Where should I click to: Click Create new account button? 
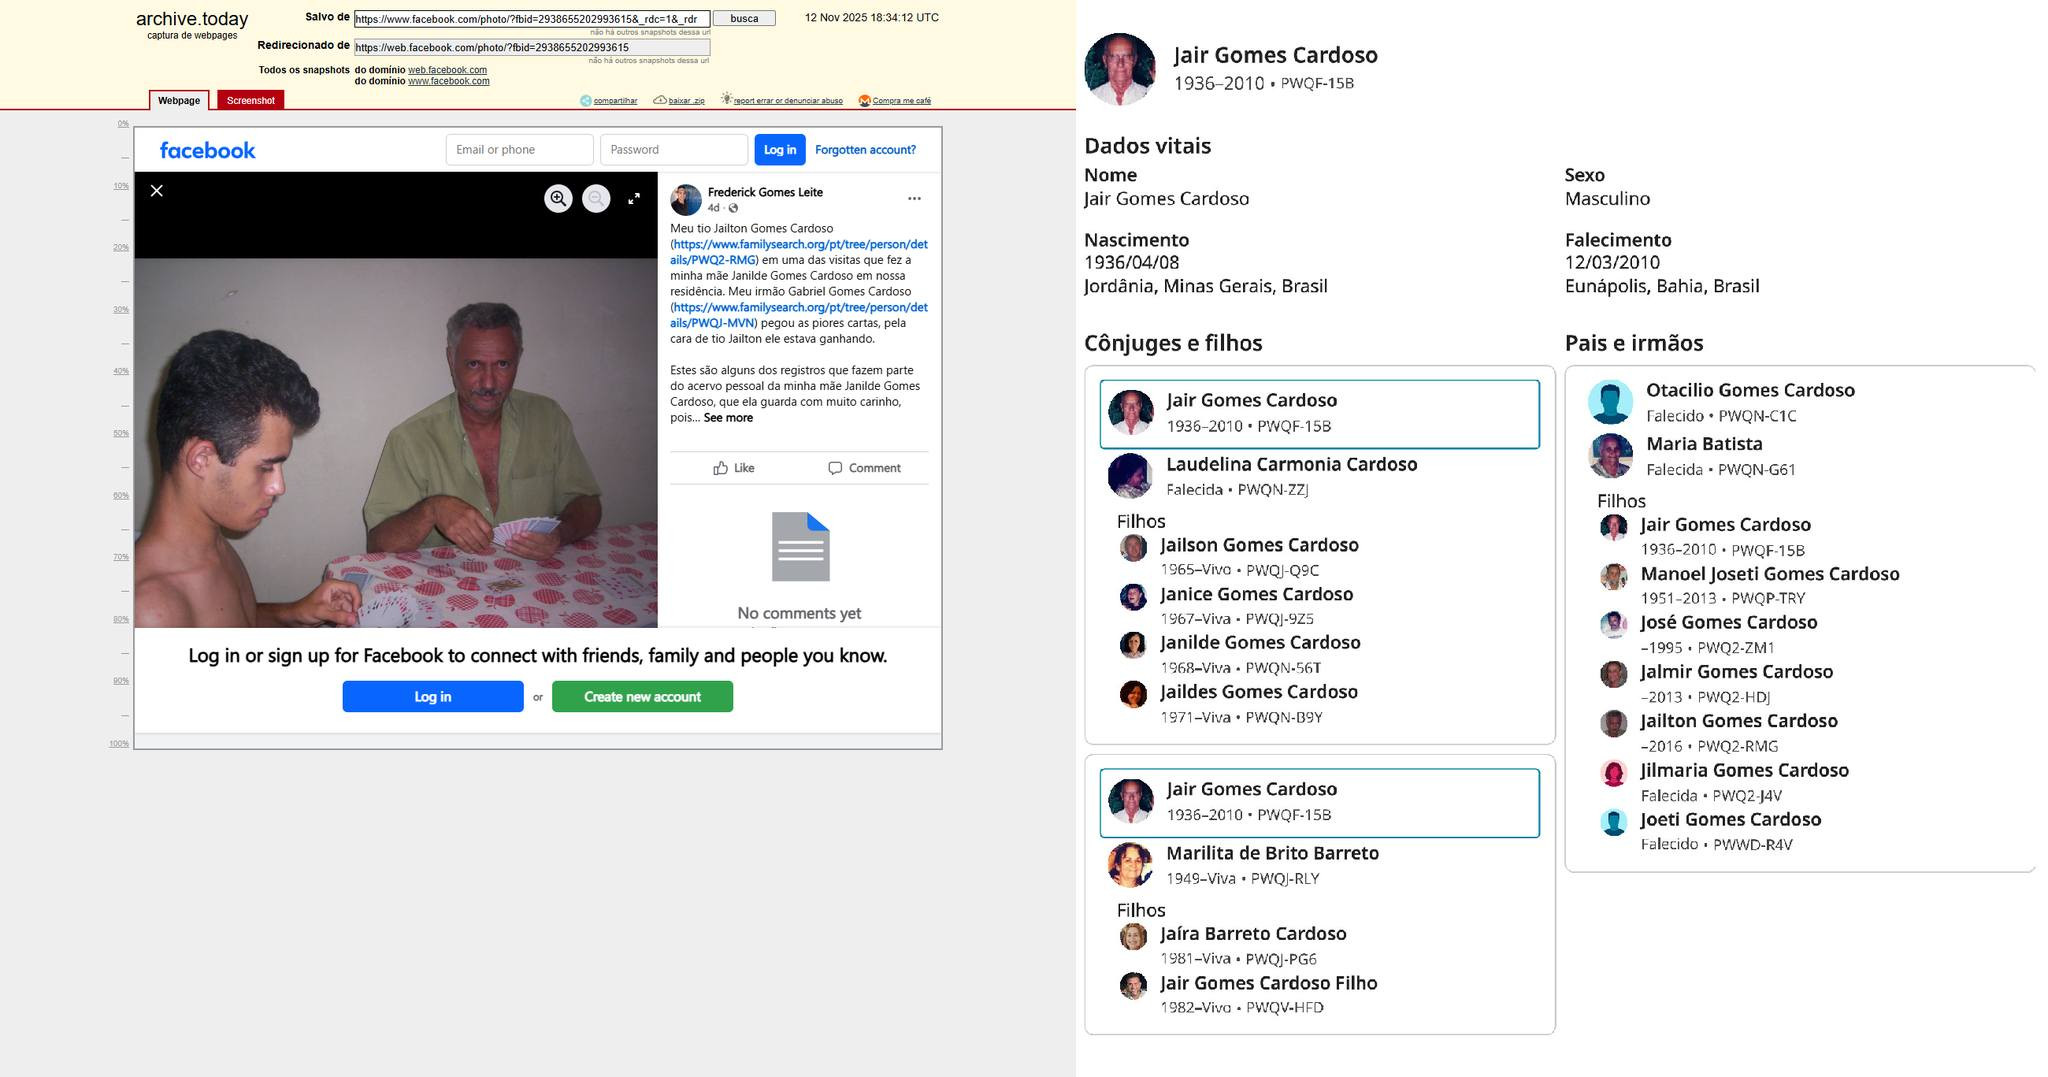(x=642, y=697)
